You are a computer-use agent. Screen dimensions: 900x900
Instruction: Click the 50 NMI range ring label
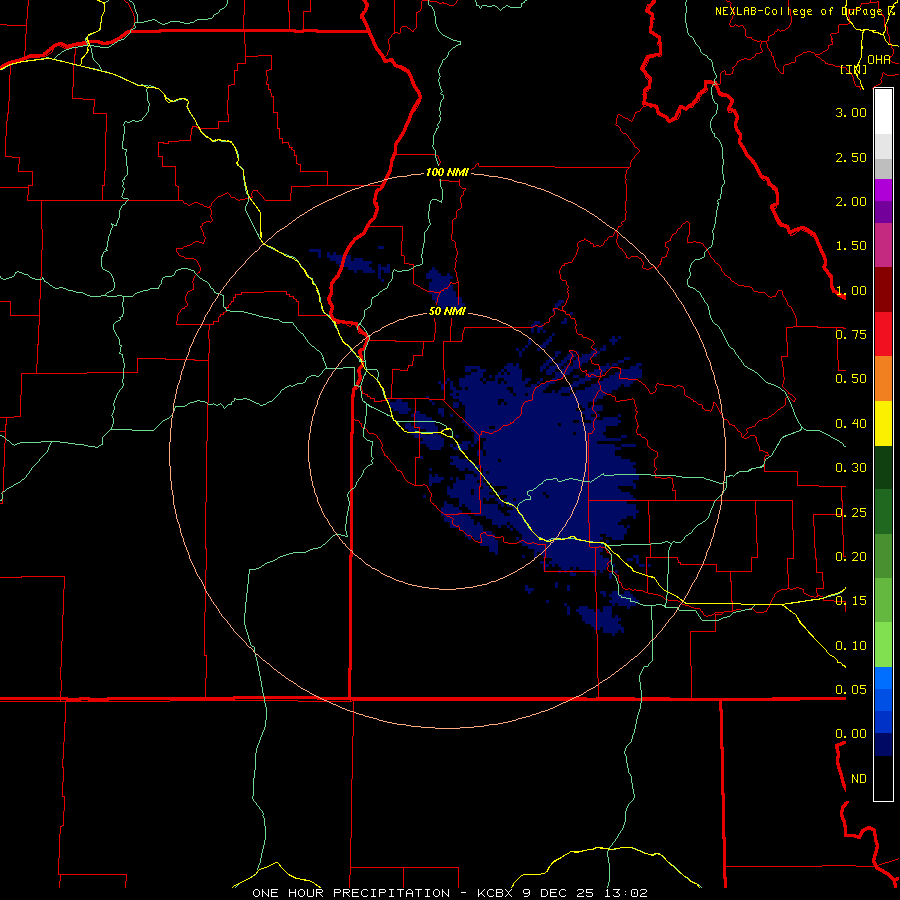tap(447, 312)
